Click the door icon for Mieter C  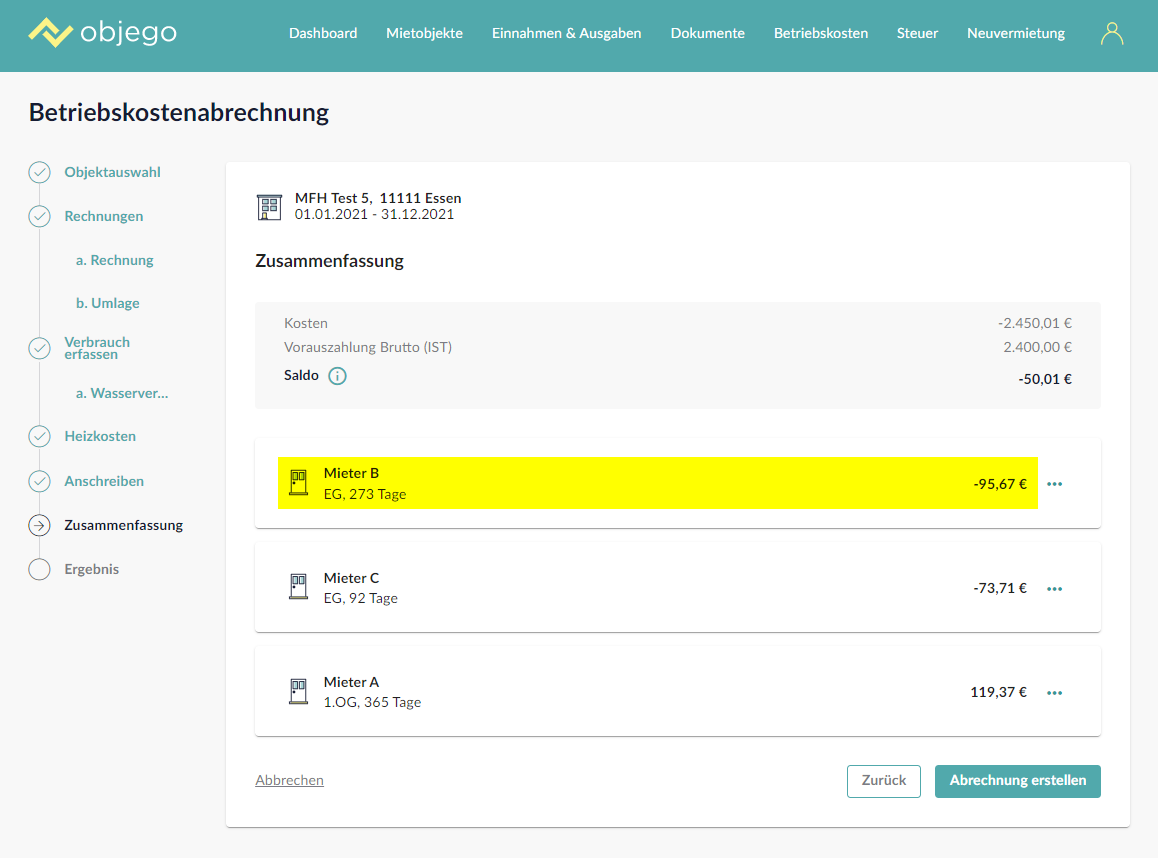coord(298,587)
